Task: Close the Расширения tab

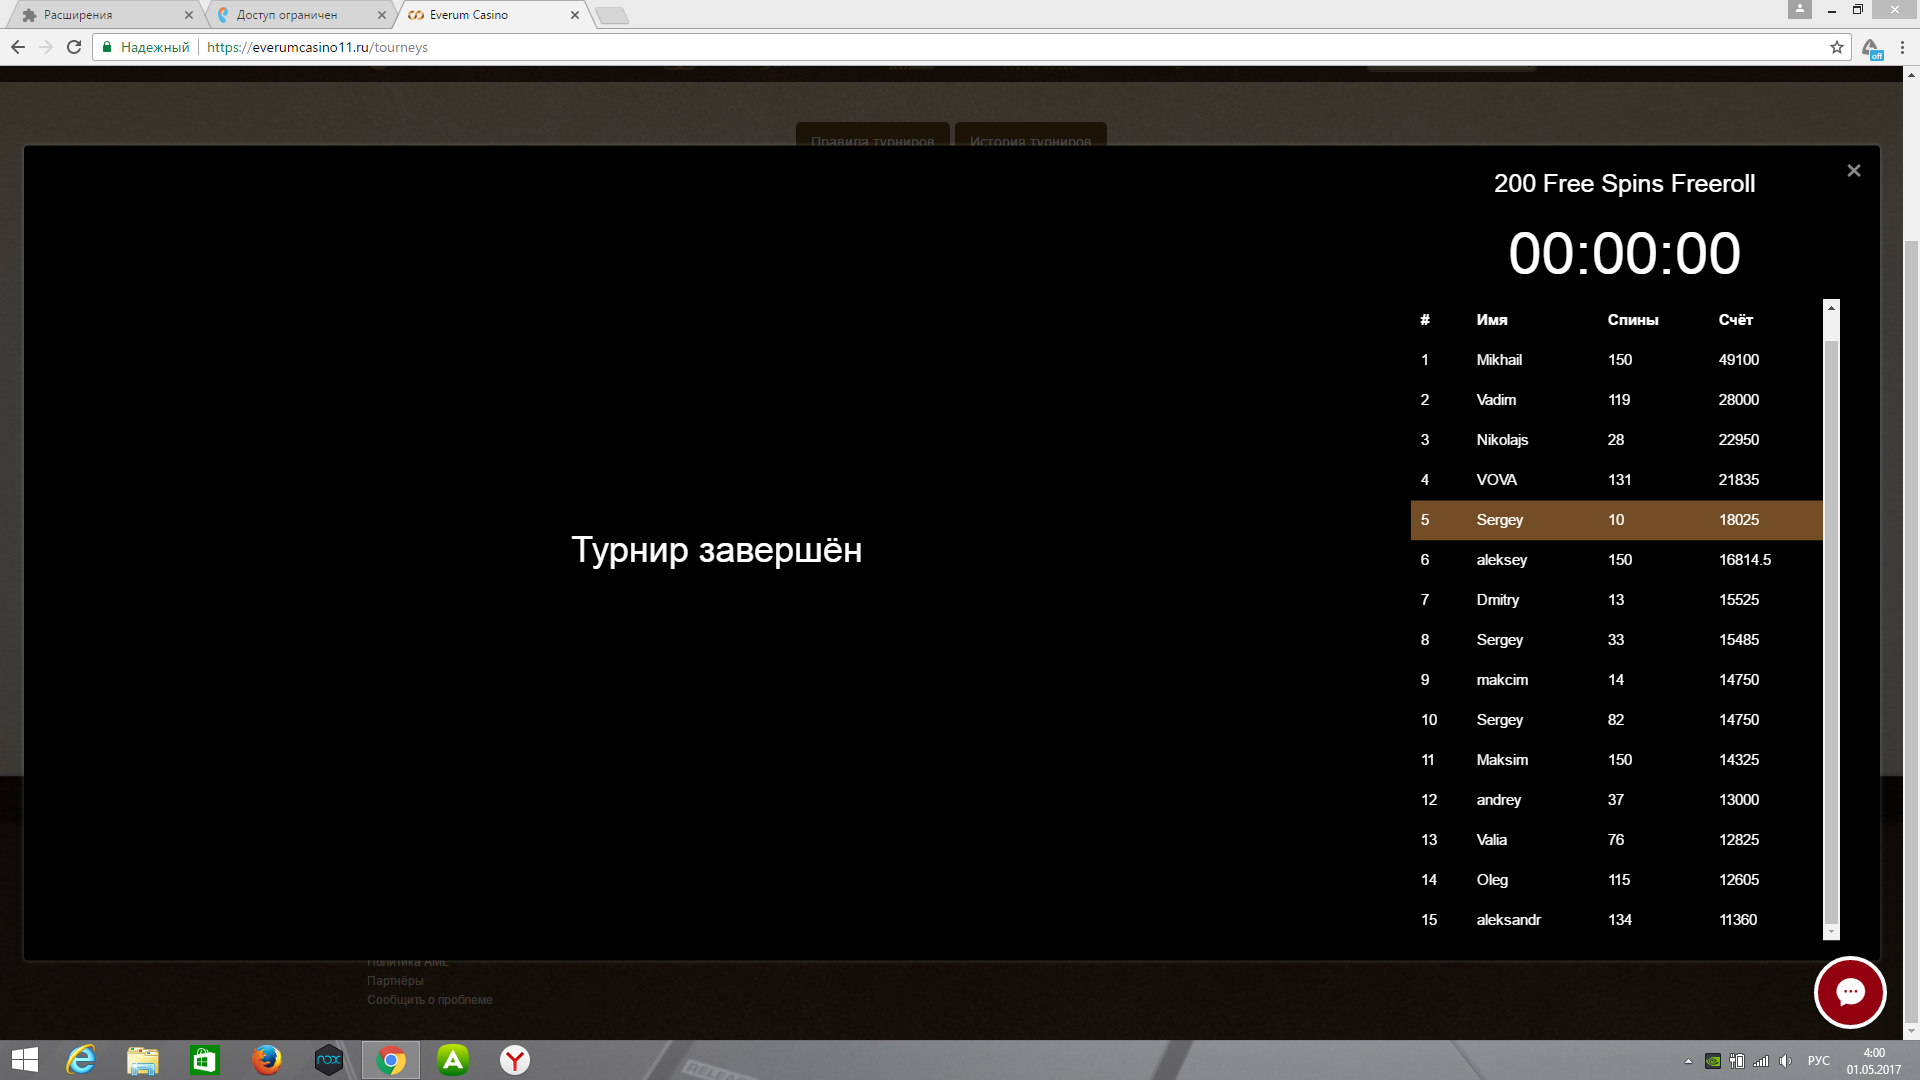Action: 189,15
